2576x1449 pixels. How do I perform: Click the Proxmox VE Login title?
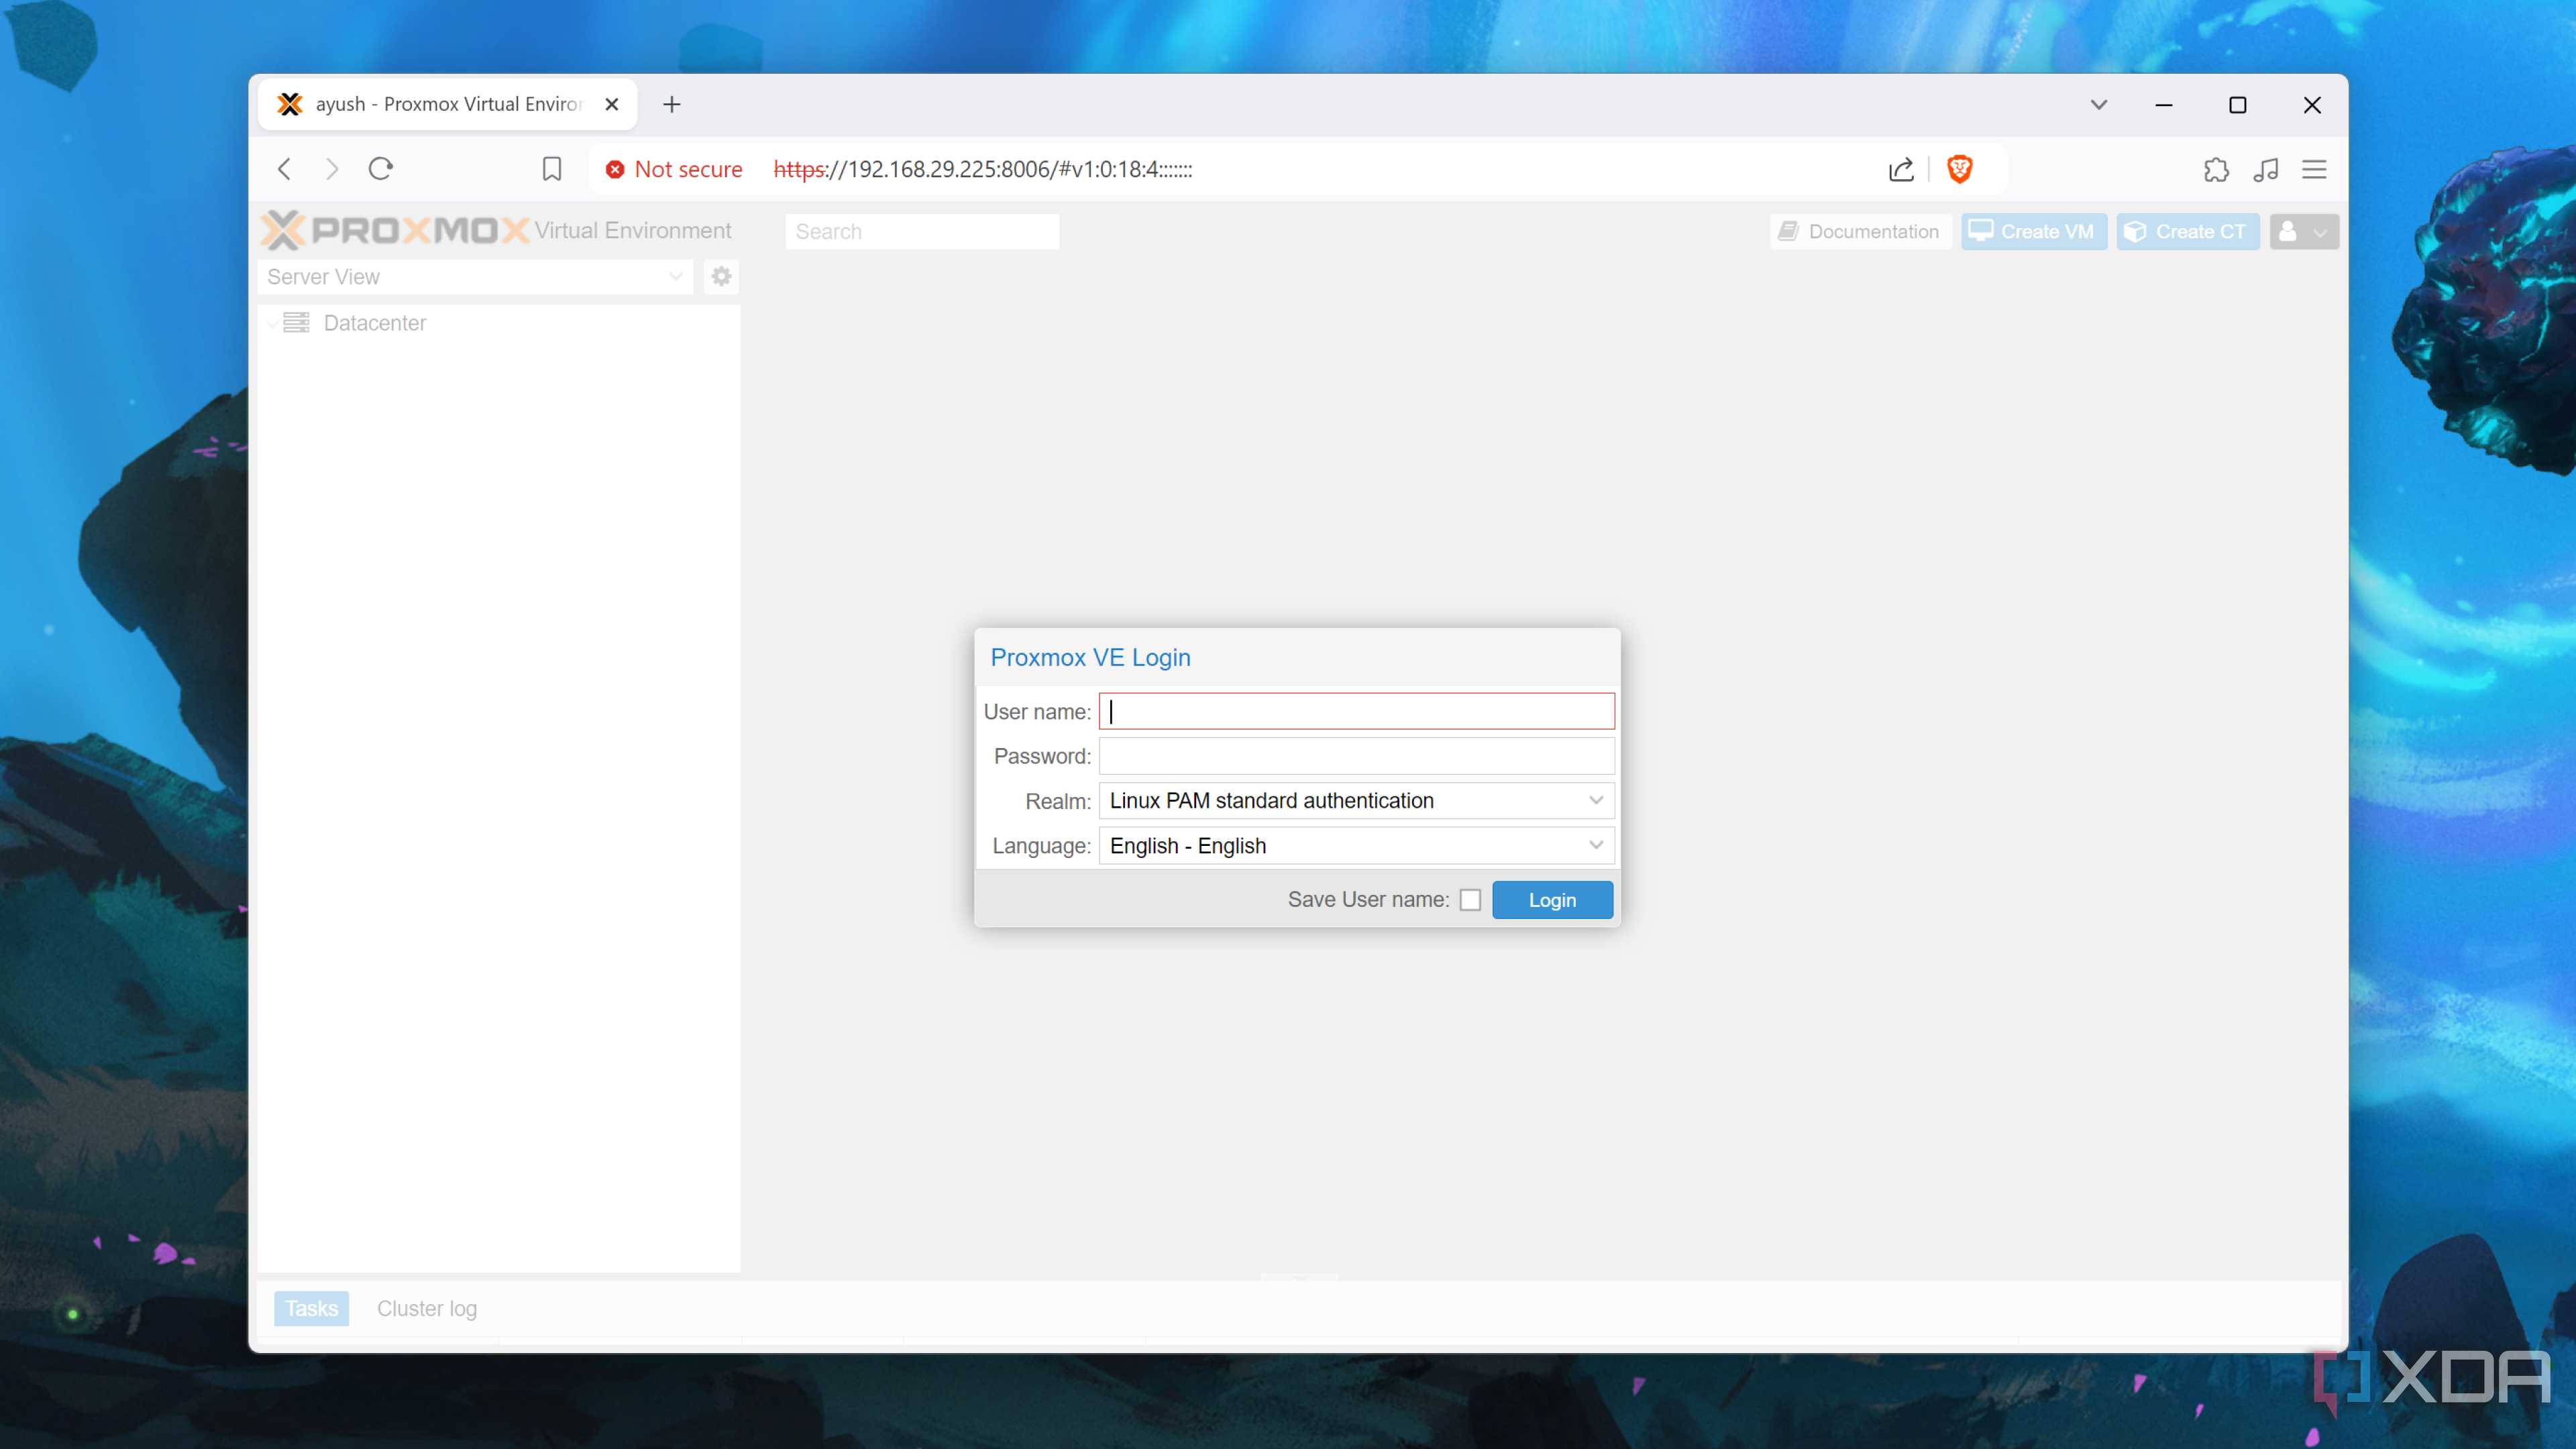pyautogui.click(x=1090, y=657)
